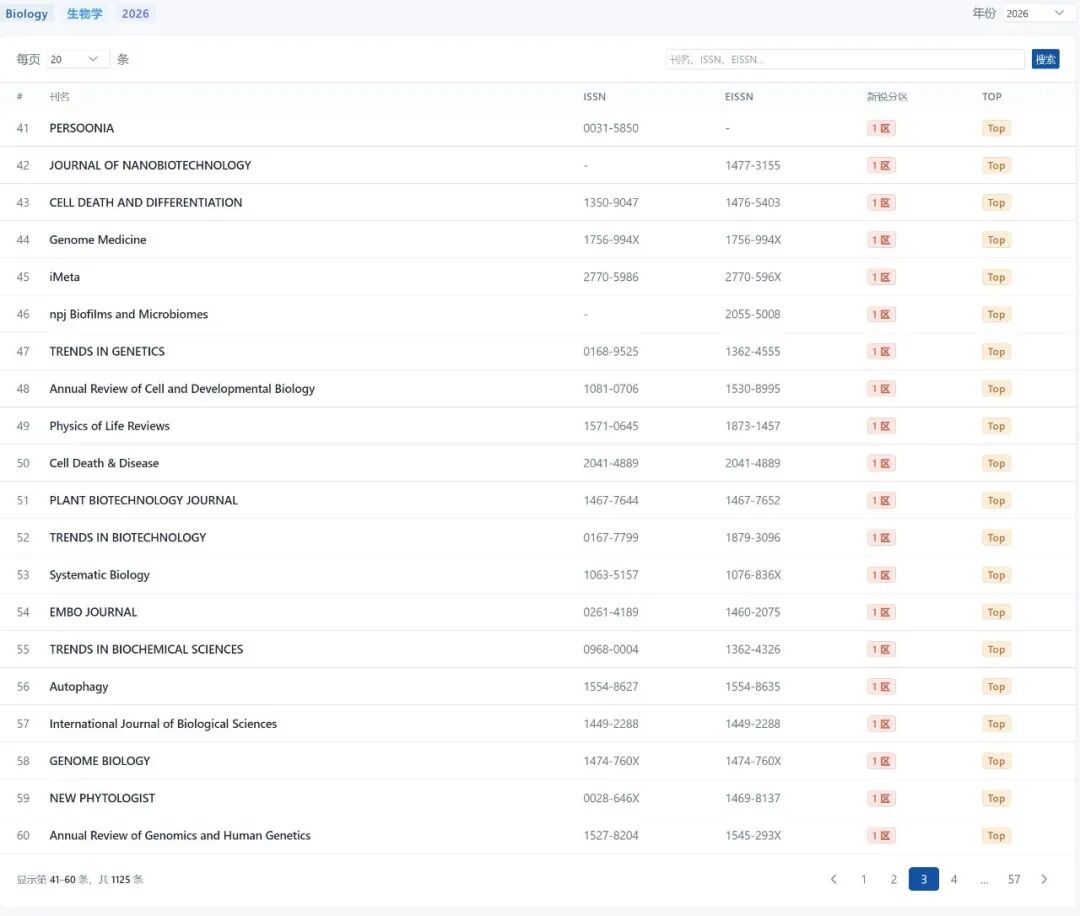Image resolution: width=1080 pixels, height=916 pixels.
Task: Open the rows-per-page 20 dropdown
Action: tap(78, 59)
